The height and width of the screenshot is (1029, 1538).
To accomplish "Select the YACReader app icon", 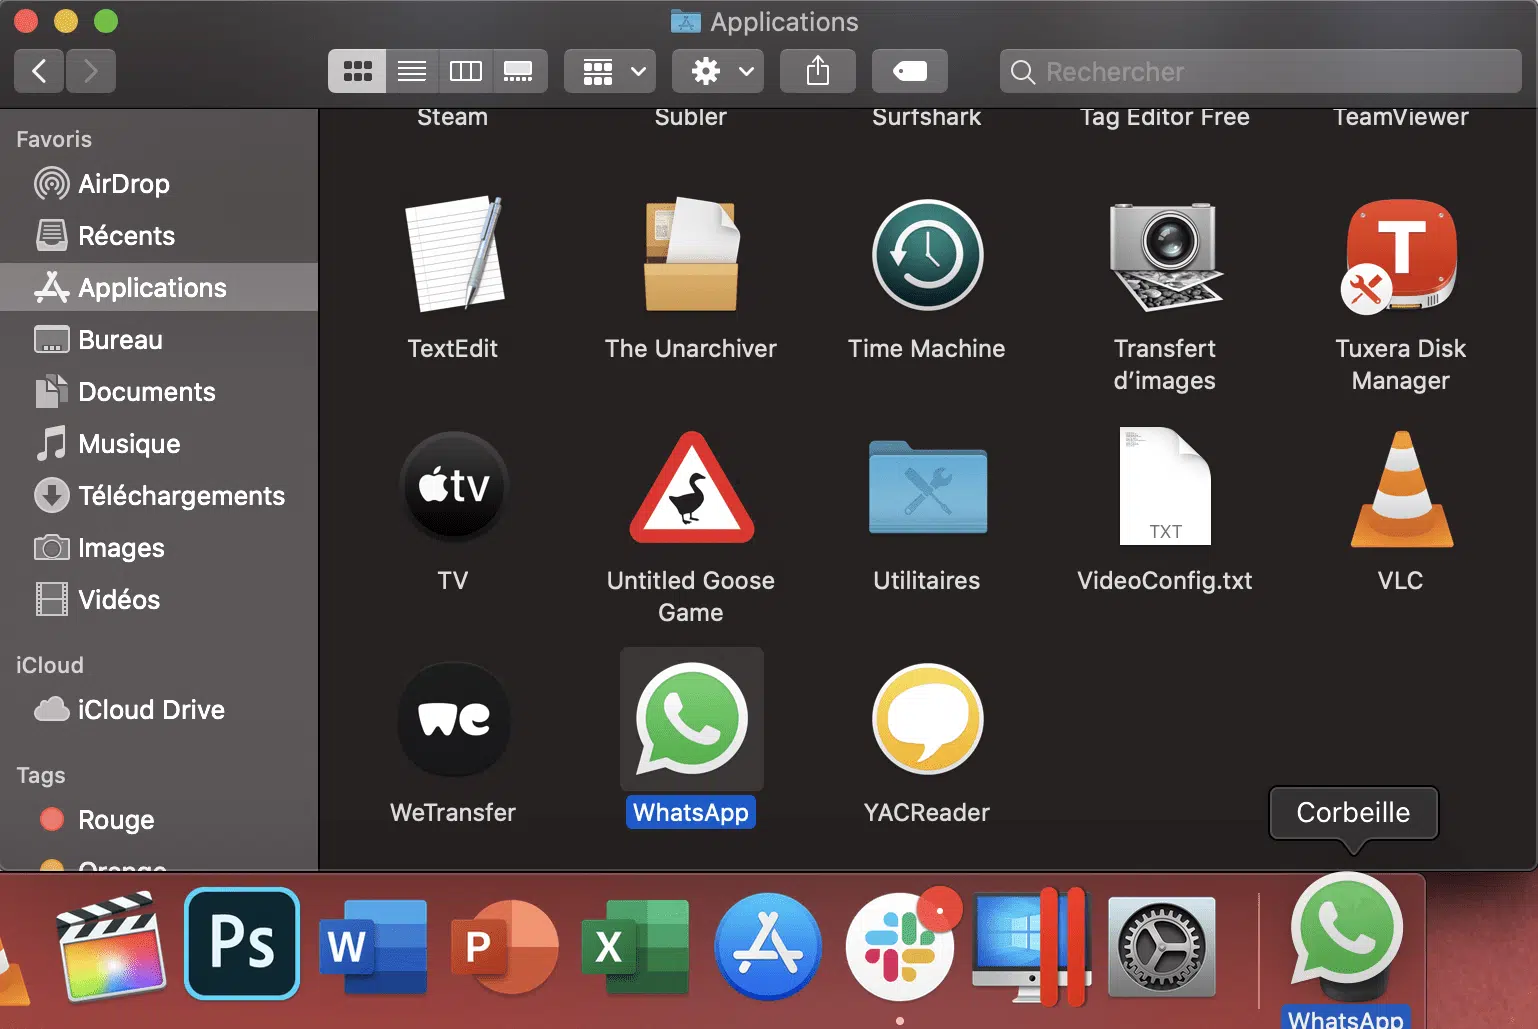I will pyautogui.click(x=927, y=719).
